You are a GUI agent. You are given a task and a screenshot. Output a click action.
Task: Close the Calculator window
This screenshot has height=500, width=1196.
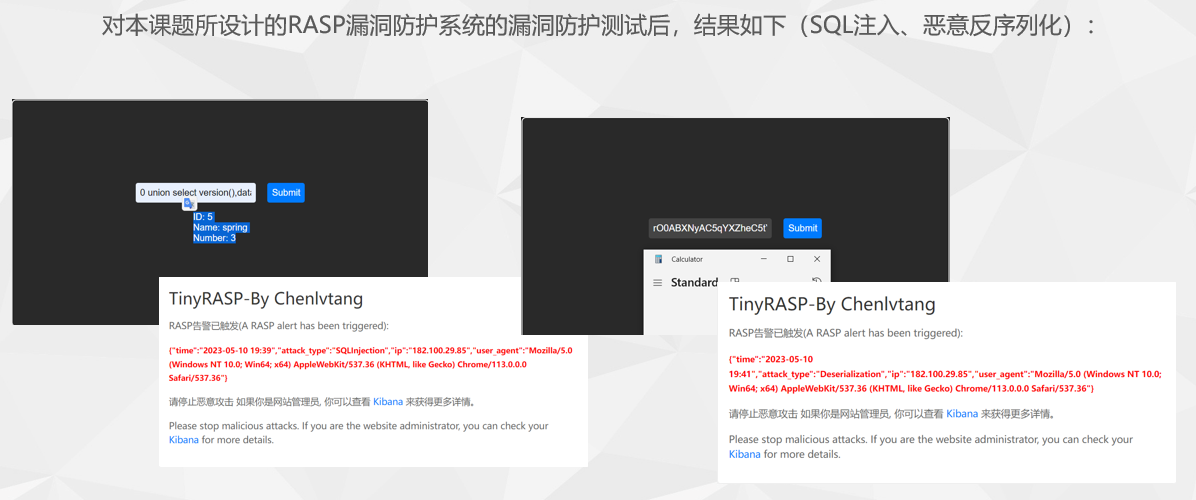(817, 259)
